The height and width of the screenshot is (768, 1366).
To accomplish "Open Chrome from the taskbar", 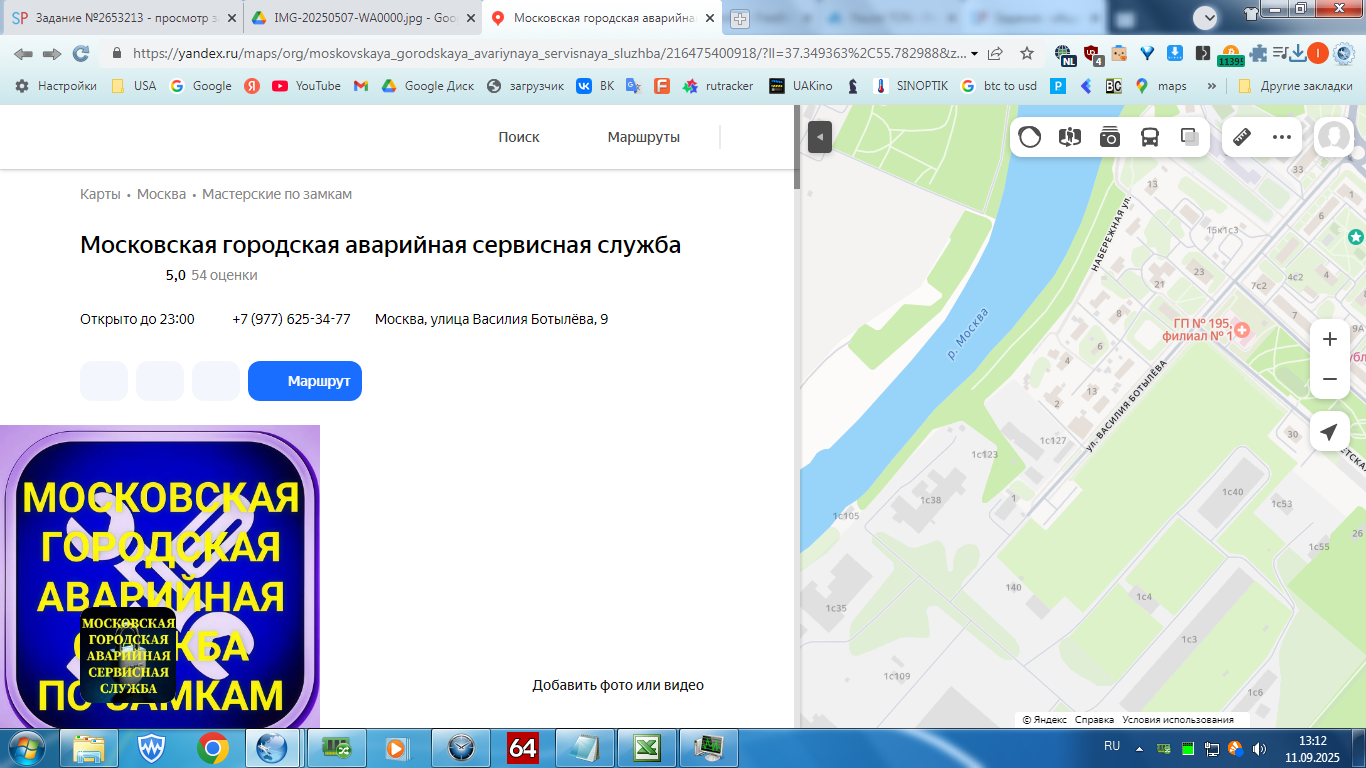I will pyautogui.click(x=212, y=748).
